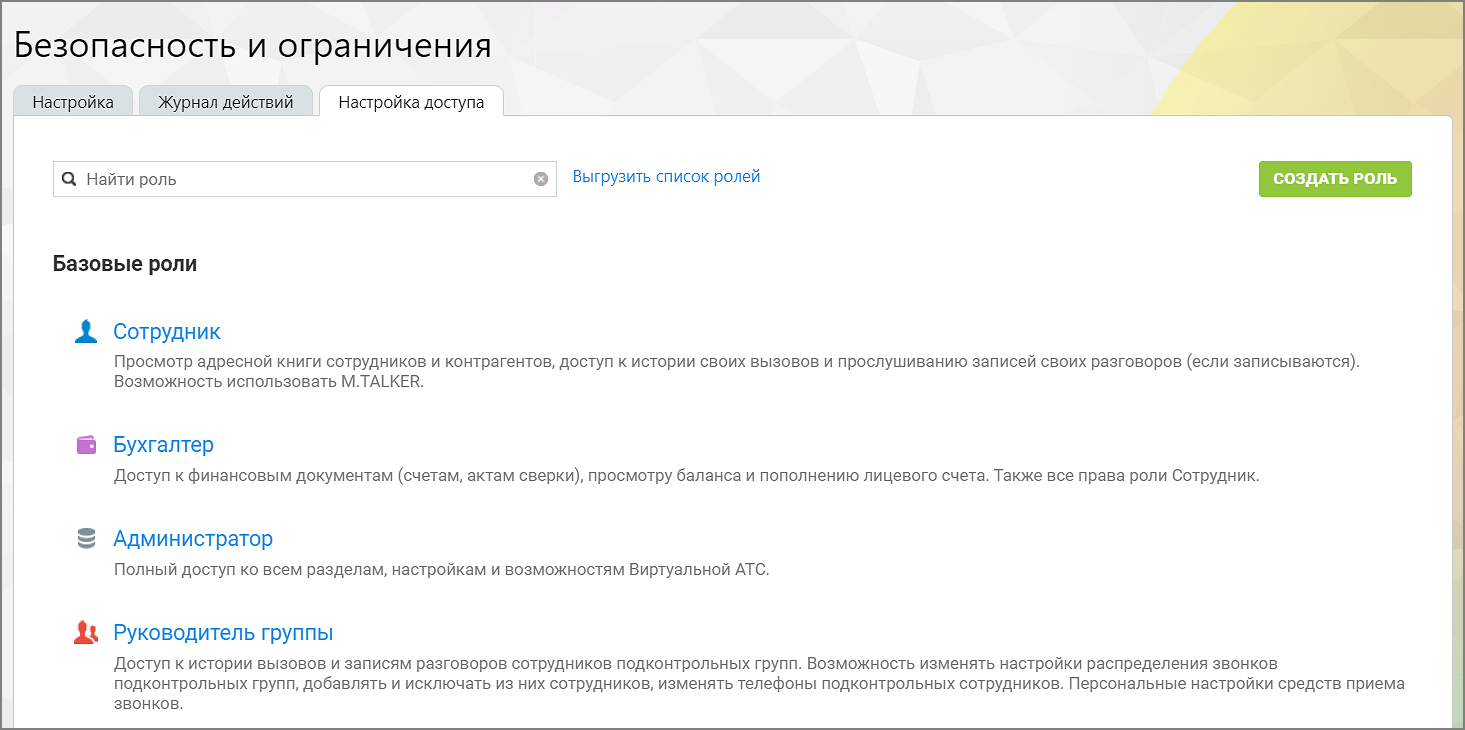
Task: Click the blue person icon beside Сотрудник
Action: 86,332
